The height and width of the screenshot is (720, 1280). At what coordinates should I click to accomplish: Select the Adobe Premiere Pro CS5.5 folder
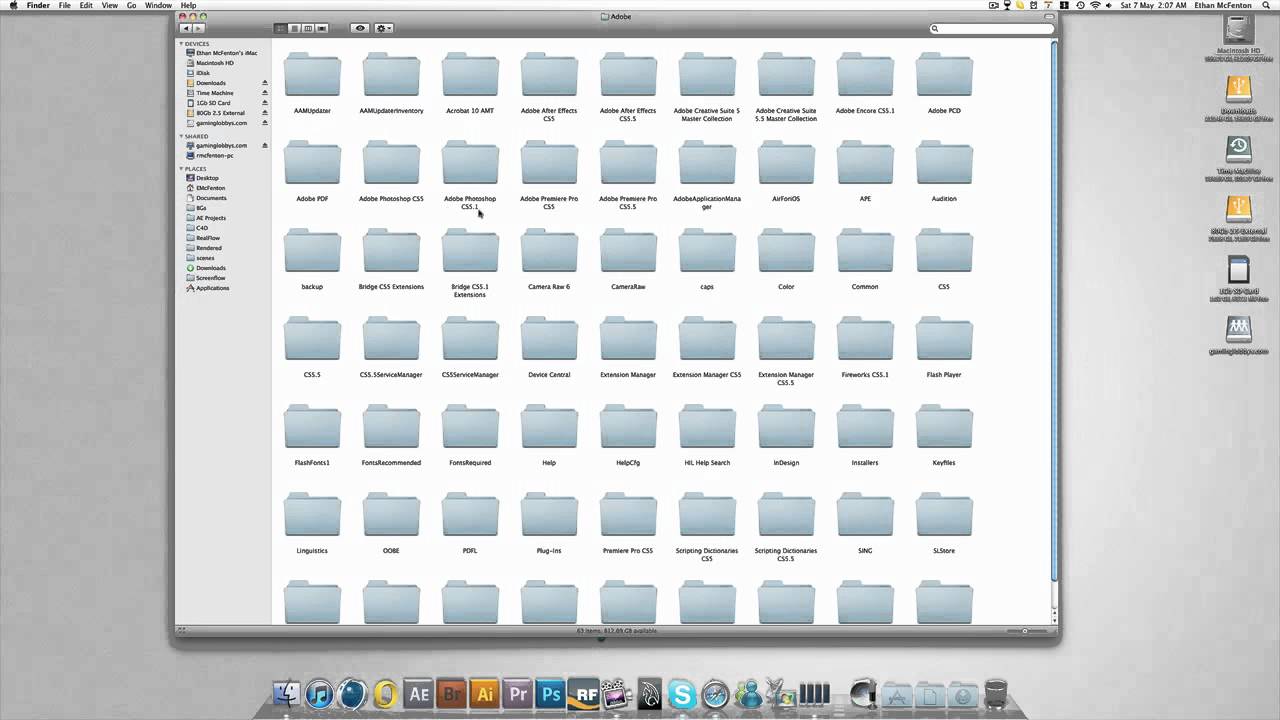[628, 163]
